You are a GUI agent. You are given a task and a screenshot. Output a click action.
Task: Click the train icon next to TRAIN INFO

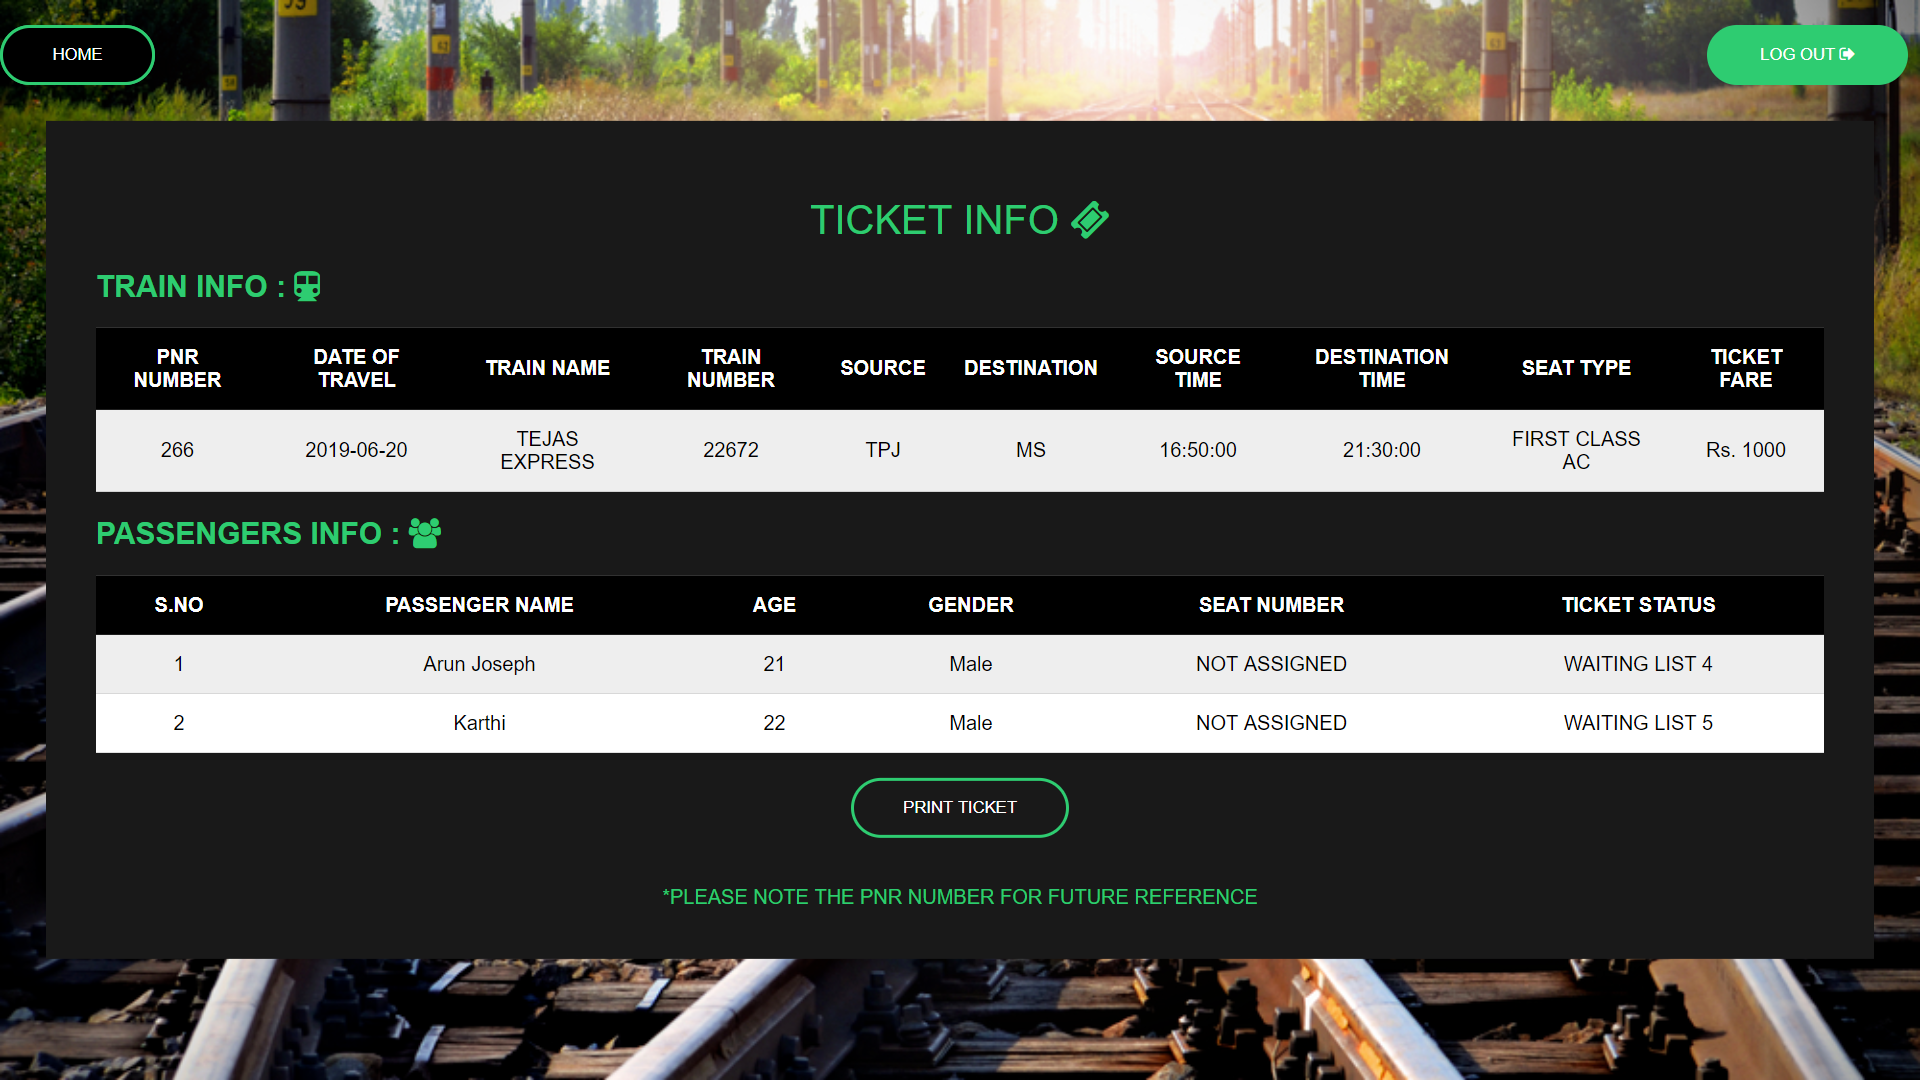pyautogui.click(x=307, y=286)
